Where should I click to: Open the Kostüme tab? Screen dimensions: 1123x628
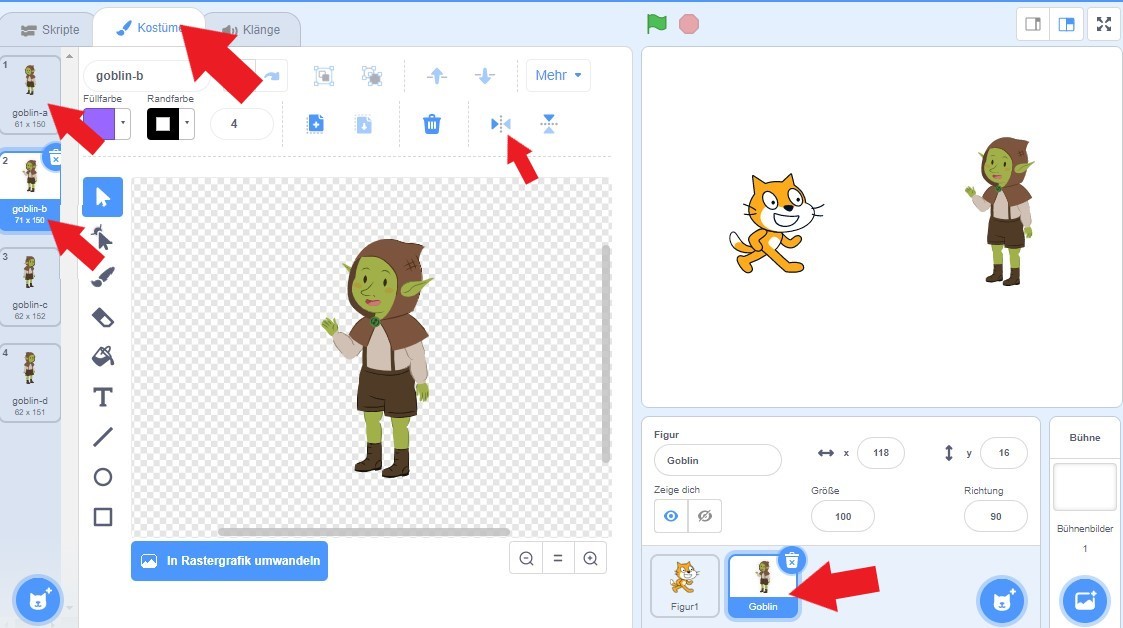click(x=150, y=28)
